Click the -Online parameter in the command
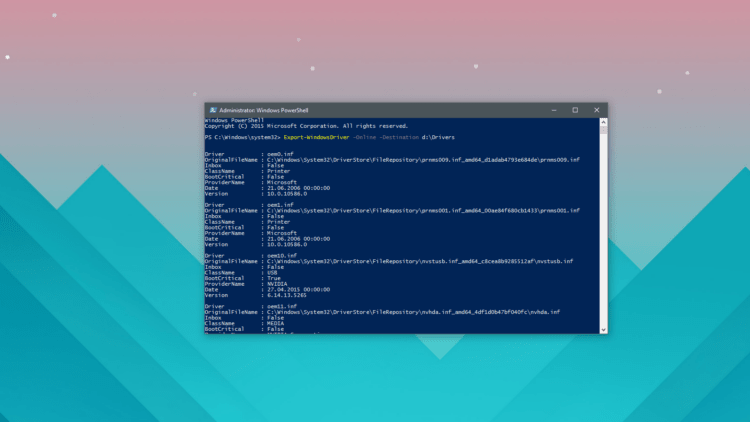750x422 pixels. tap(364, 136)
